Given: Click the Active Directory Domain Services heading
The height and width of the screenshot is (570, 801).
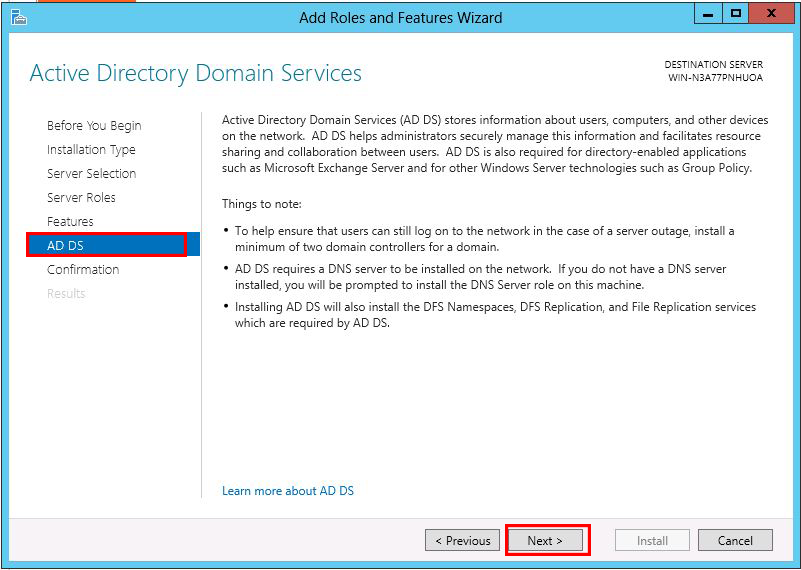Looking at the screenshot, I should click(196, 73).
